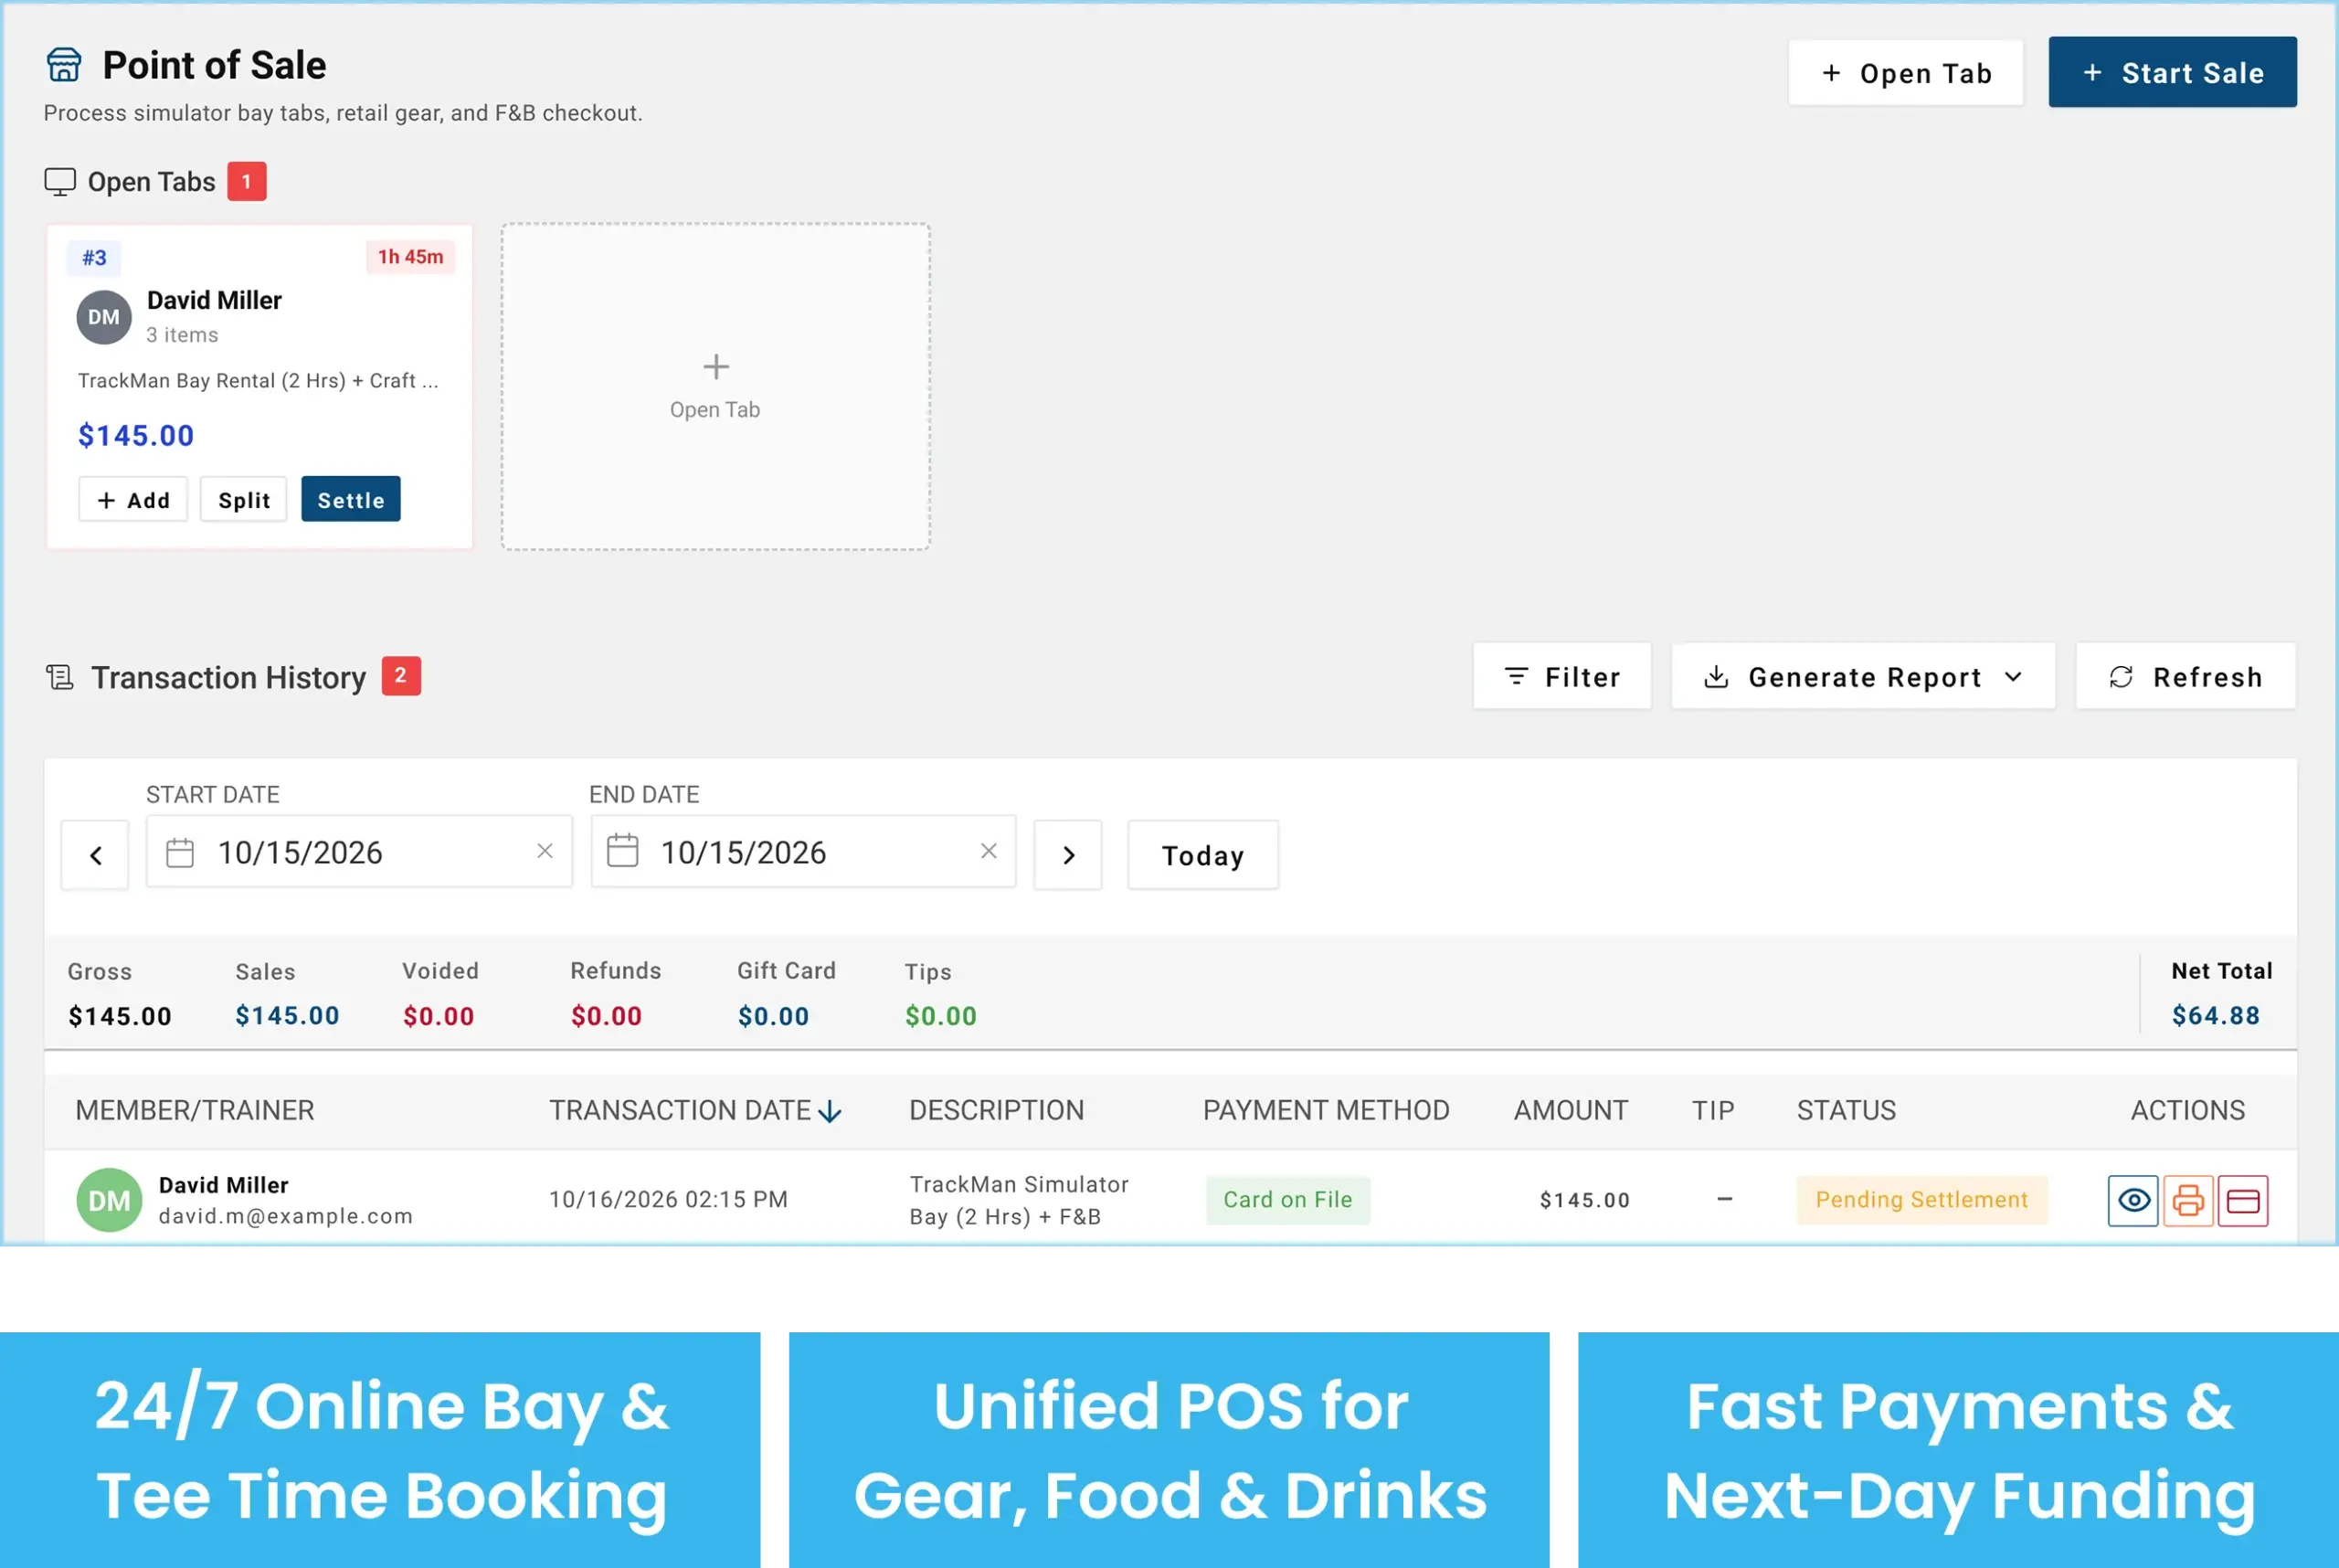Image resolution: width=2339 pixels, height=1568 pixels.
Task: Clear the end date with X icon
Action: [989, 851]
